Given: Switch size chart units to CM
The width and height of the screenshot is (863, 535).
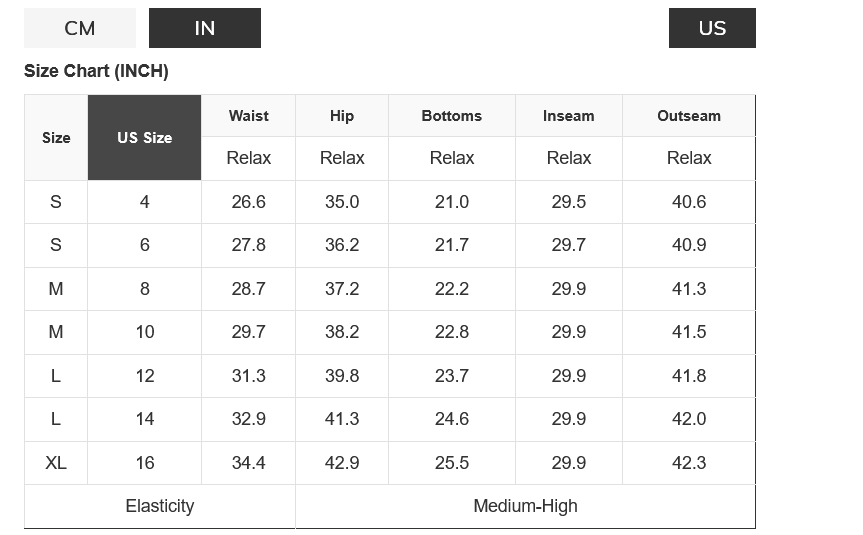Looking at the screenshot, I should (x=80, y=28).
